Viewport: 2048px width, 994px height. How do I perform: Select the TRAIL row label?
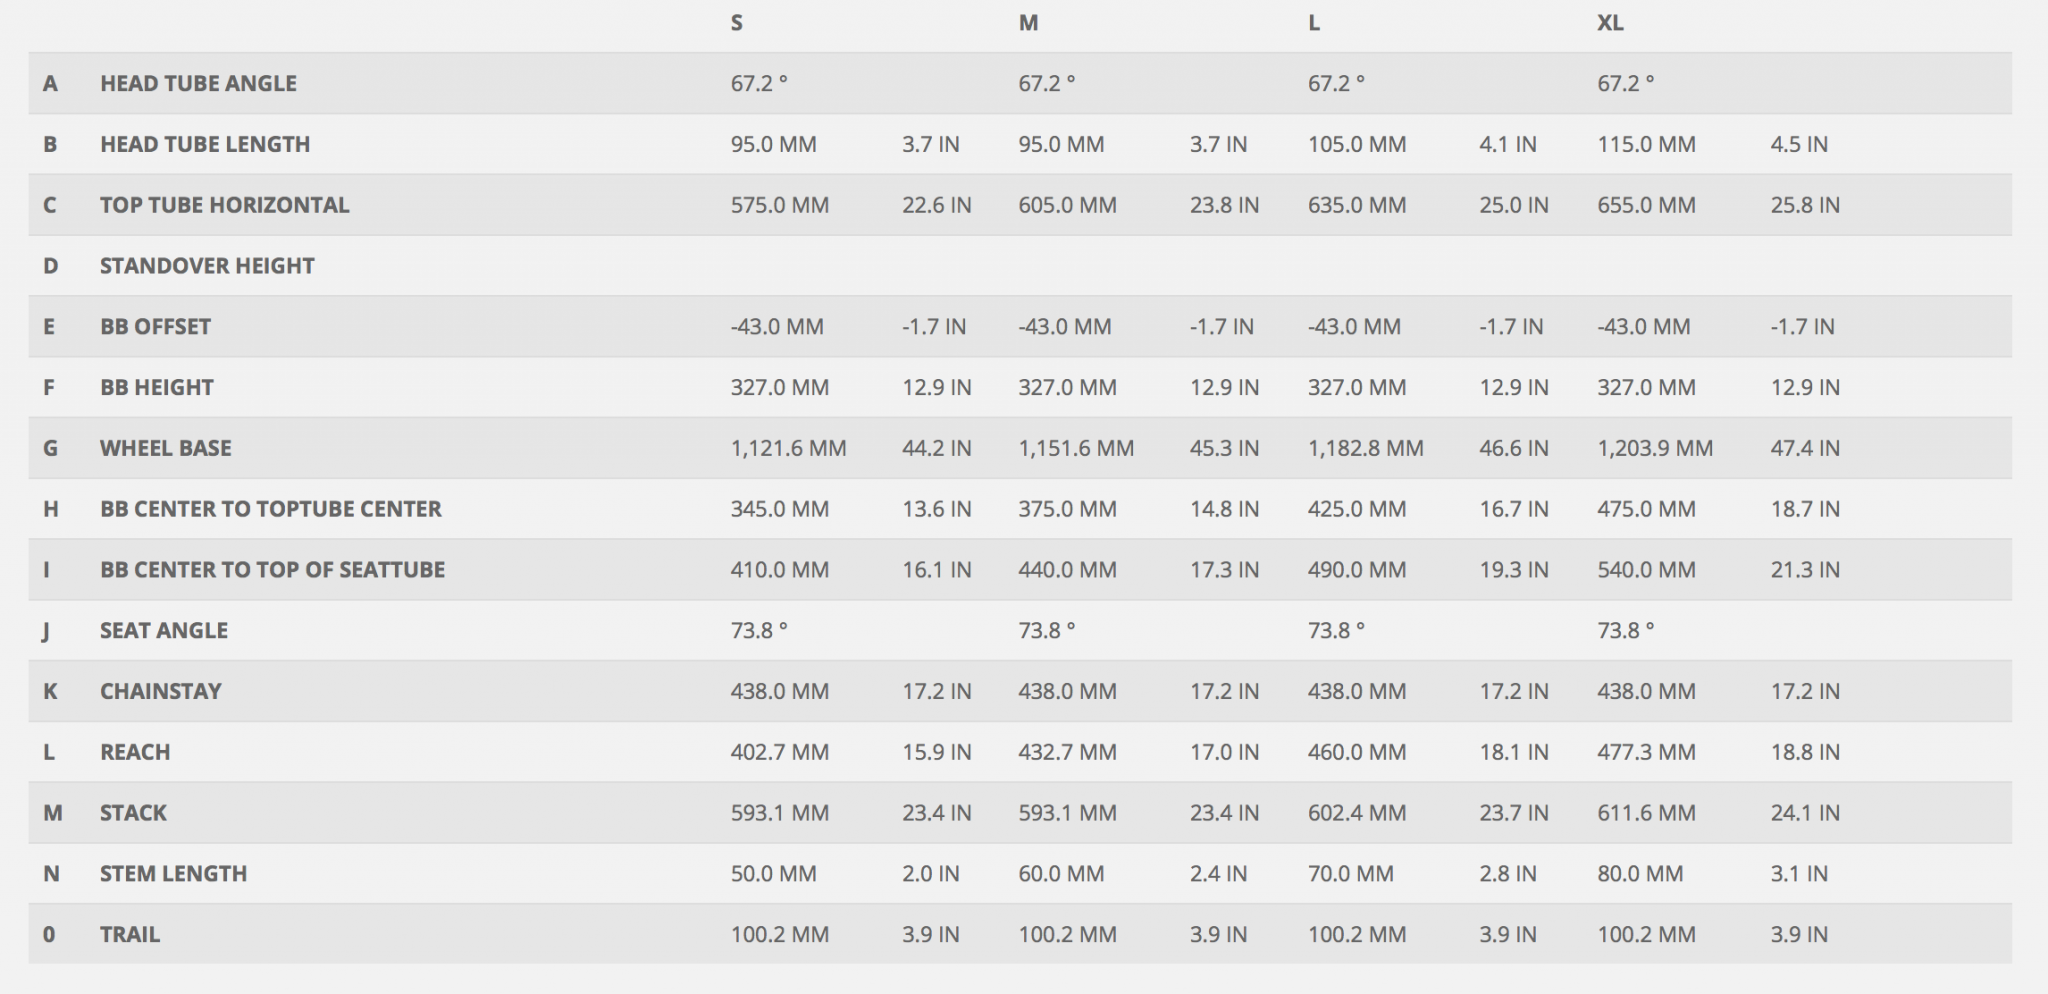click(130, 935)
